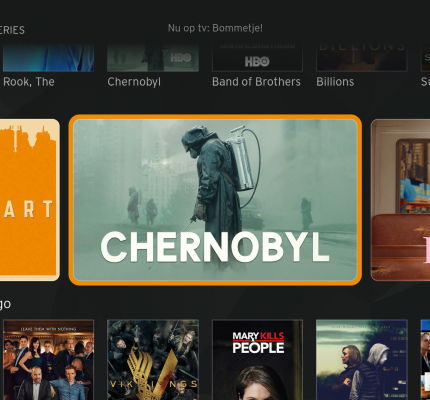Image resolution: width=430 pixels, height=400 pixels.
Task: Open the partially visible poster at bottom right
Action: (x=425, y=360)
